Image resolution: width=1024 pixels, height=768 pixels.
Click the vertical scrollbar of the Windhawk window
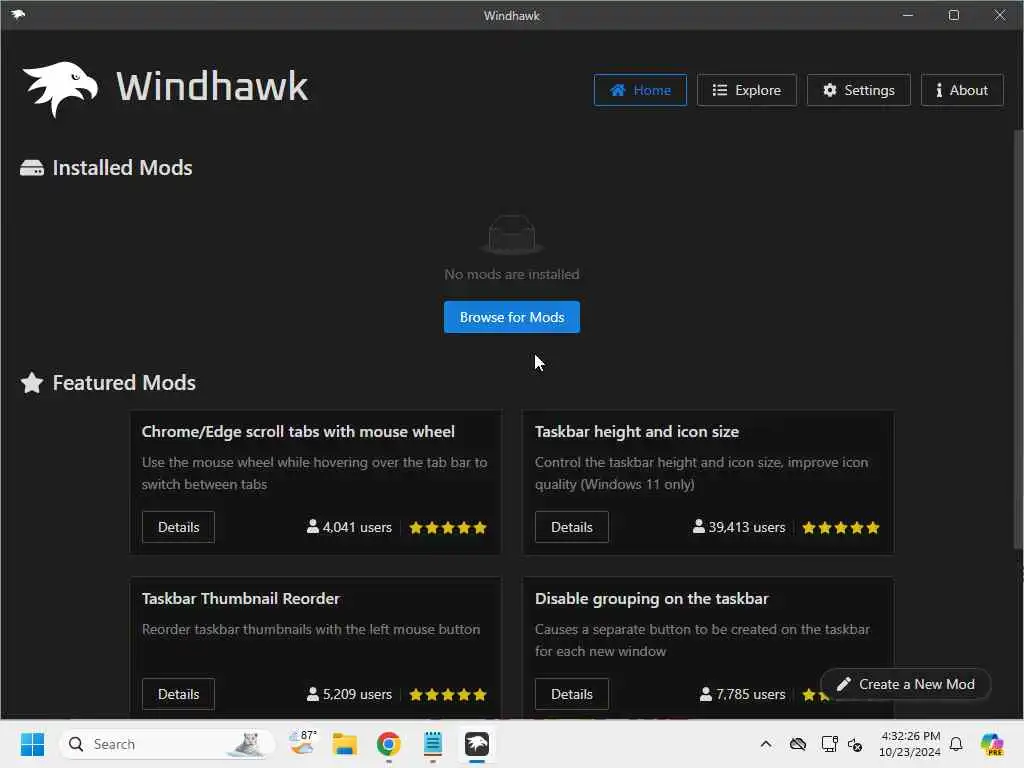coord(1017,340)
